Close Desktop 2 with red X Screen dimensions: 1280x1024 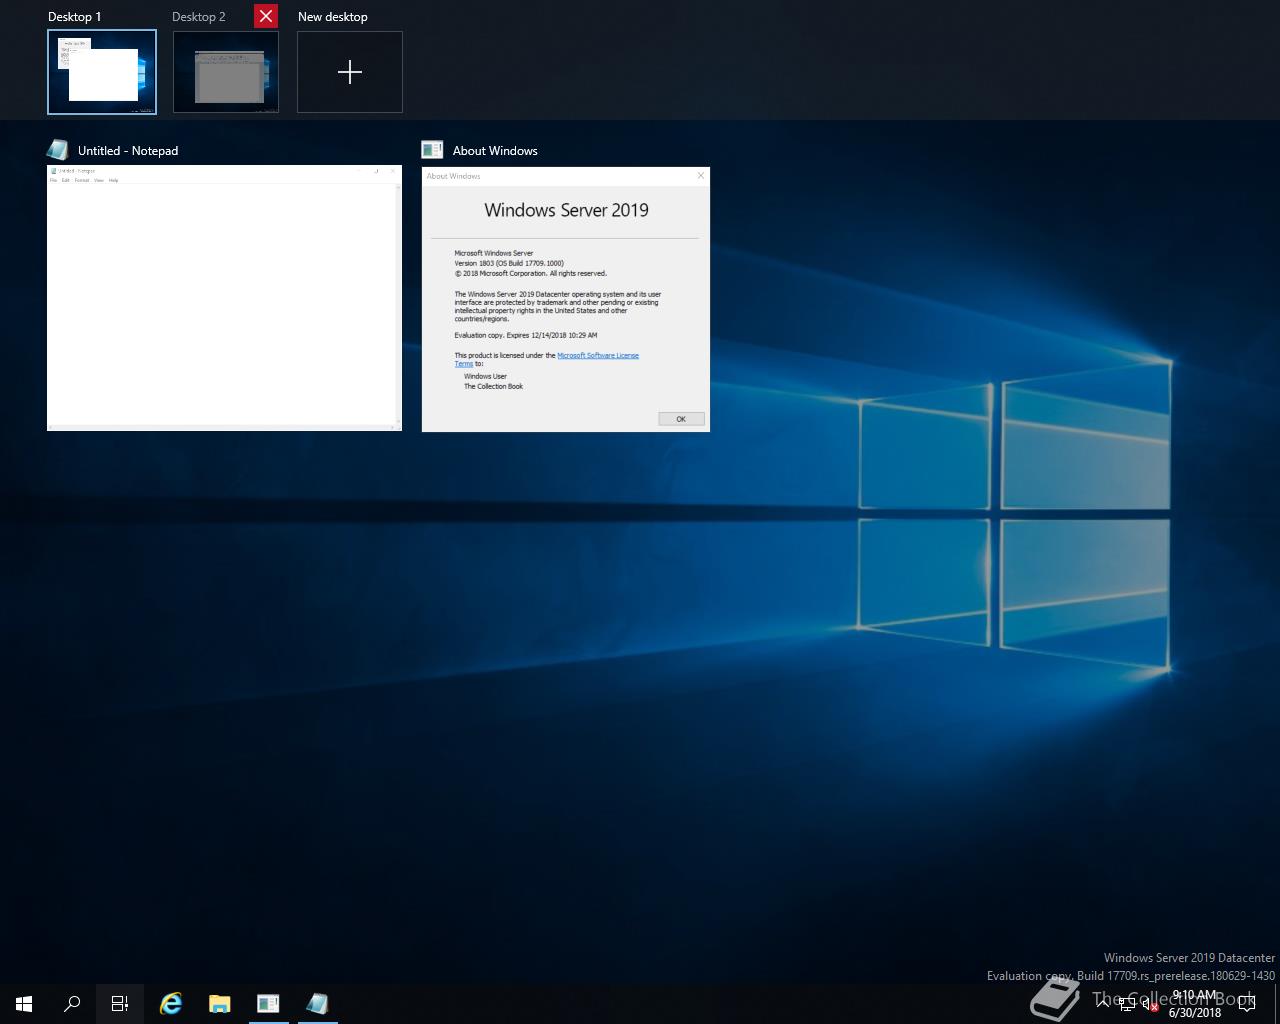coord(266,16)
